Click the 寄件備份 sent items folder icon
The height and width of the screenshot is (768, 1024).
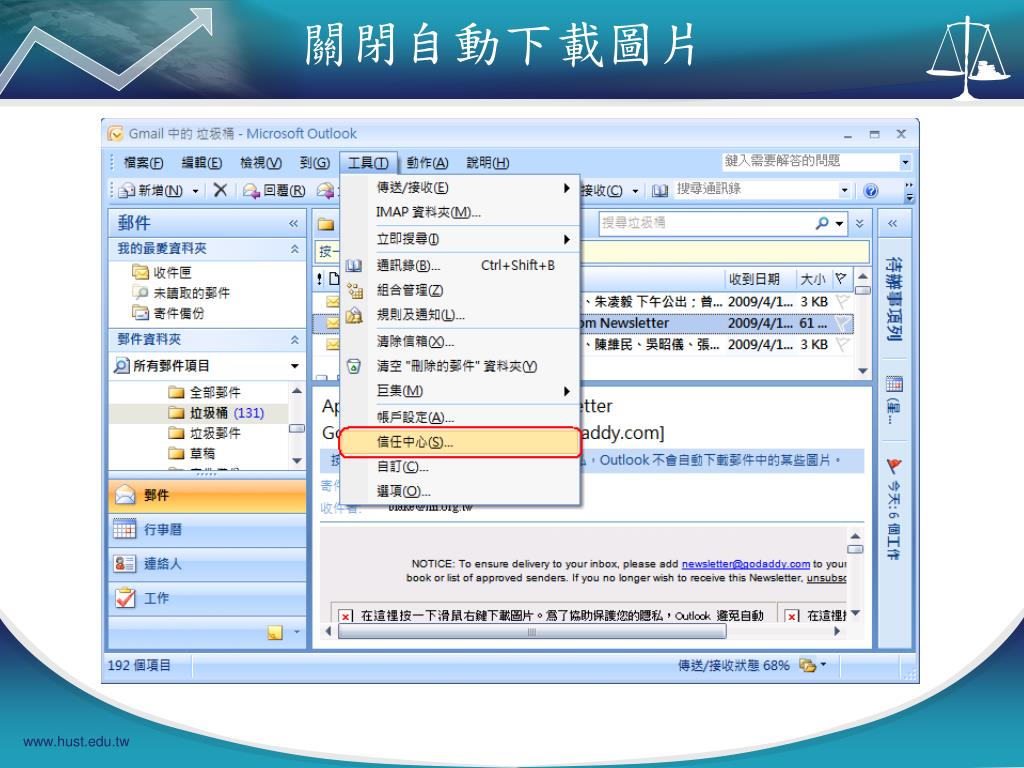(x=140, y=313)
